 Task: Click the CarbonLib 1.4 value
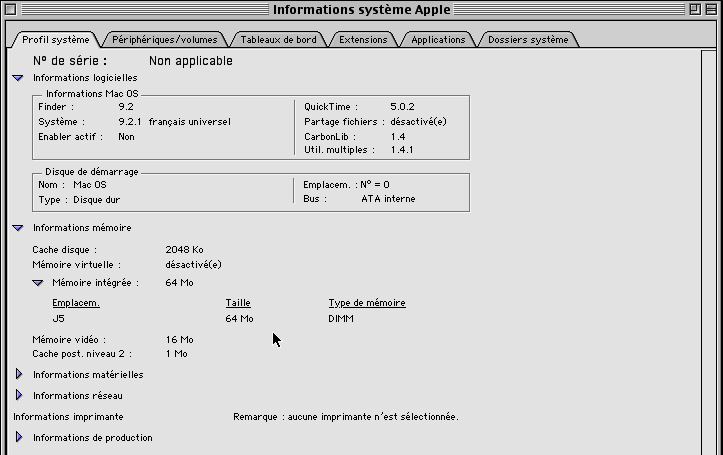(x=397, y=136)
